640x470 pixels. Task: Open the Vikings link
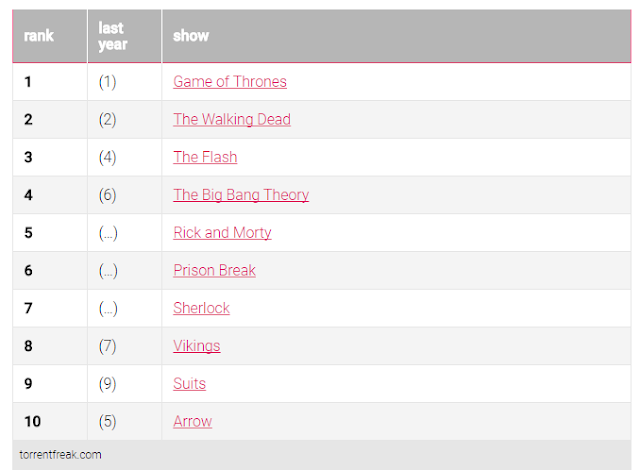click(x=196, y=346)
